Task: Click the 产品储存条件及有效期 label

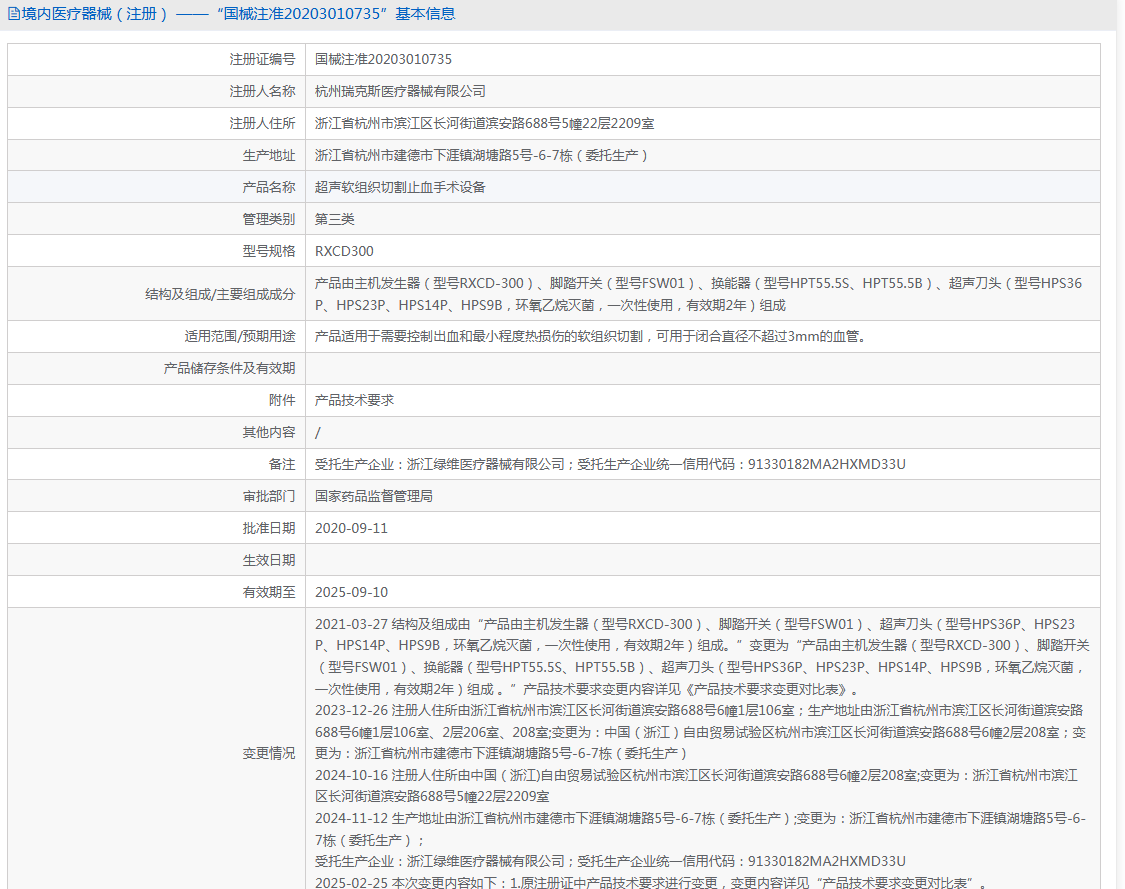Action: (x=229, y=368)
